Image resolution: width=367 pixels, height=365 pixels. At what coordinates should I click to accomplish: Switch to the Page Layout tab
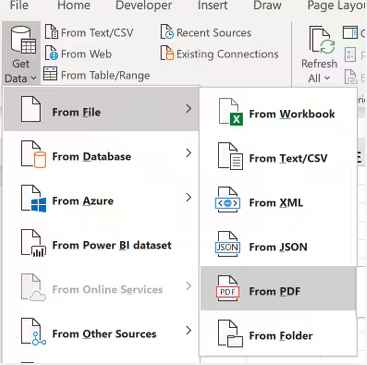tap(337, 5)
